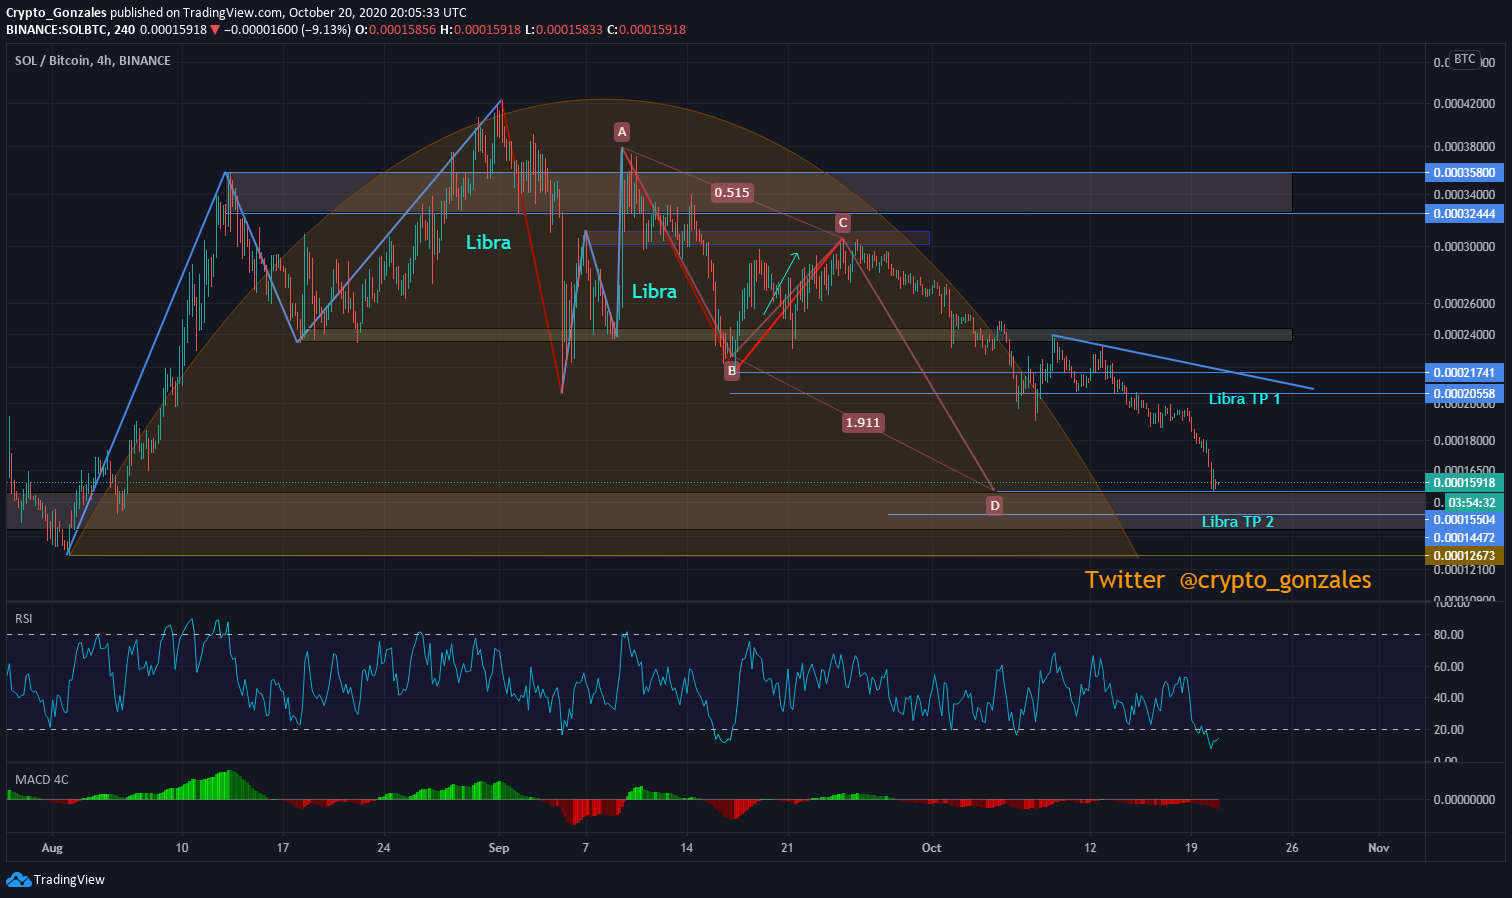Select the pattern point label D

pyautogui.click(x=995, y=506)
